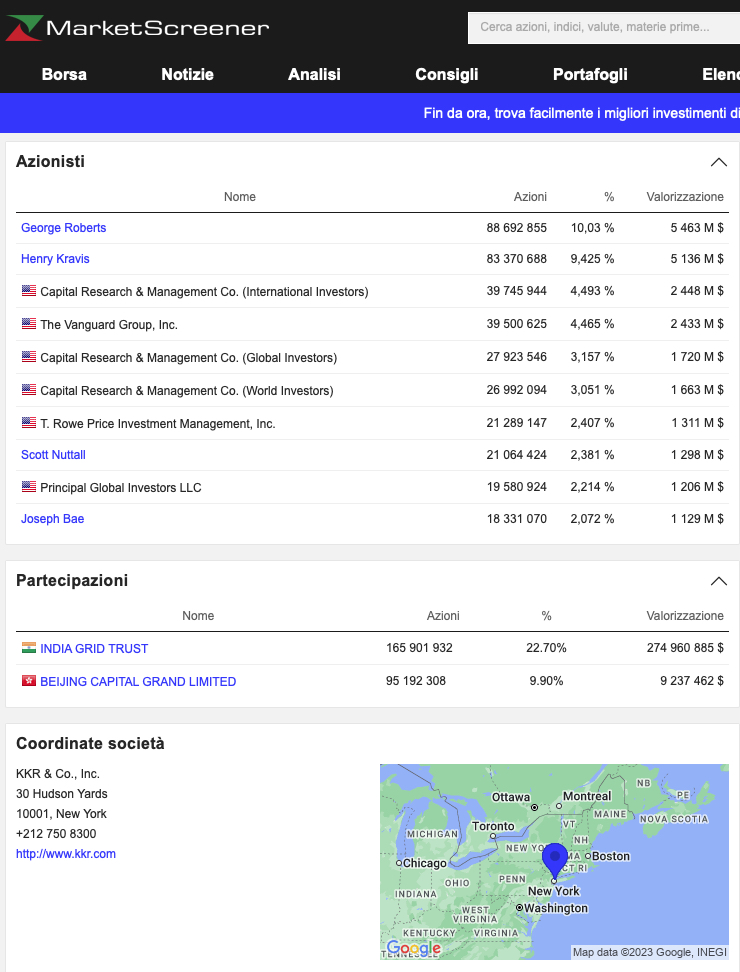Click flag beside Capital Research (World Investors)
Viewport: 740px width, 972px height.
click(29, 389)
